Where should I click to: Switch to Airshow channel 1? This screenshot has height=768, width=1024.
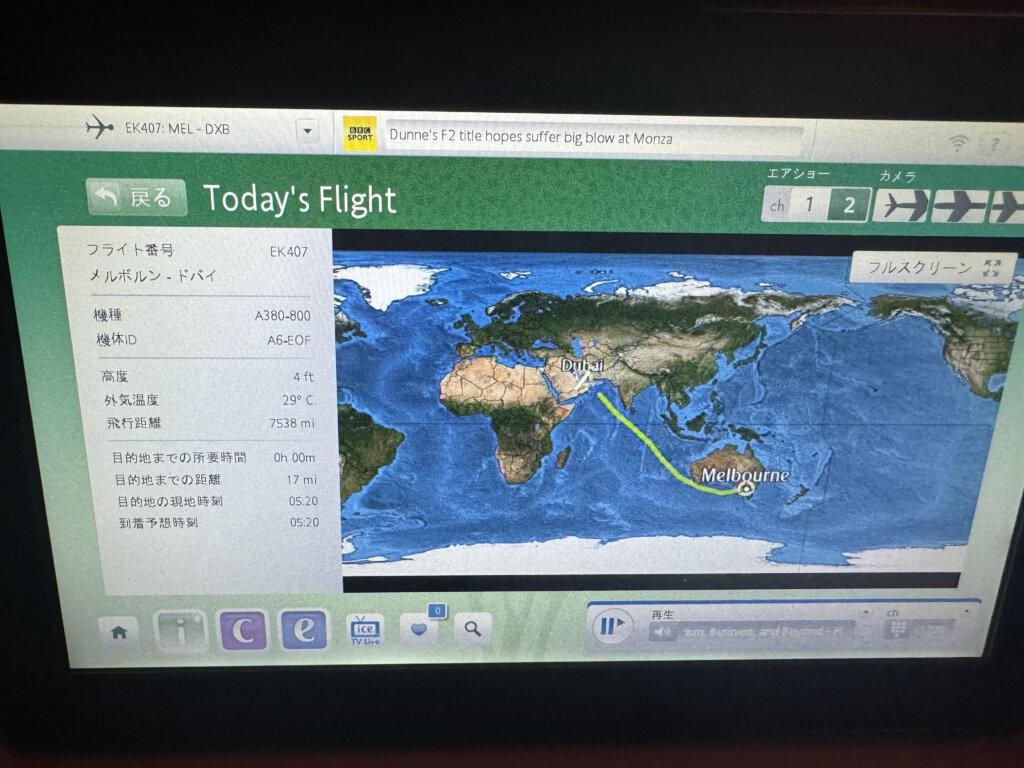(x=811, y=205)
